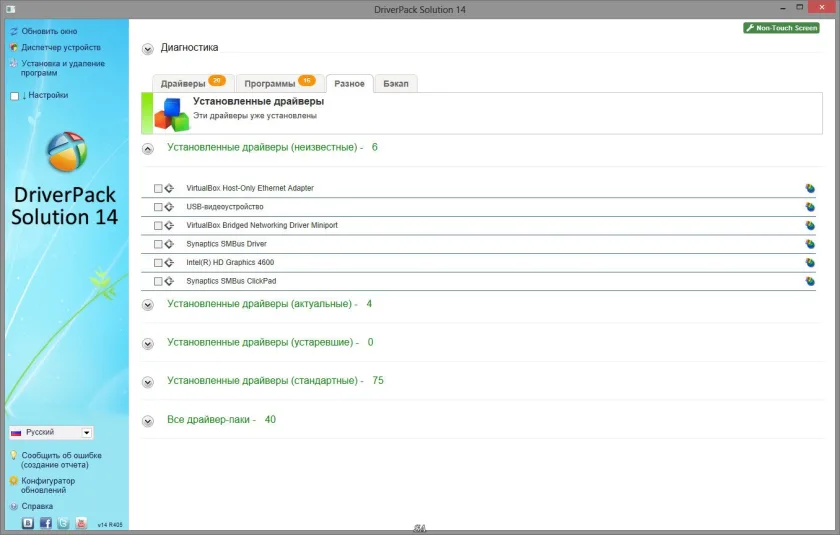Switch to the Драйверы tab
This screenshot has height=535, width=840.
(193, 83)
